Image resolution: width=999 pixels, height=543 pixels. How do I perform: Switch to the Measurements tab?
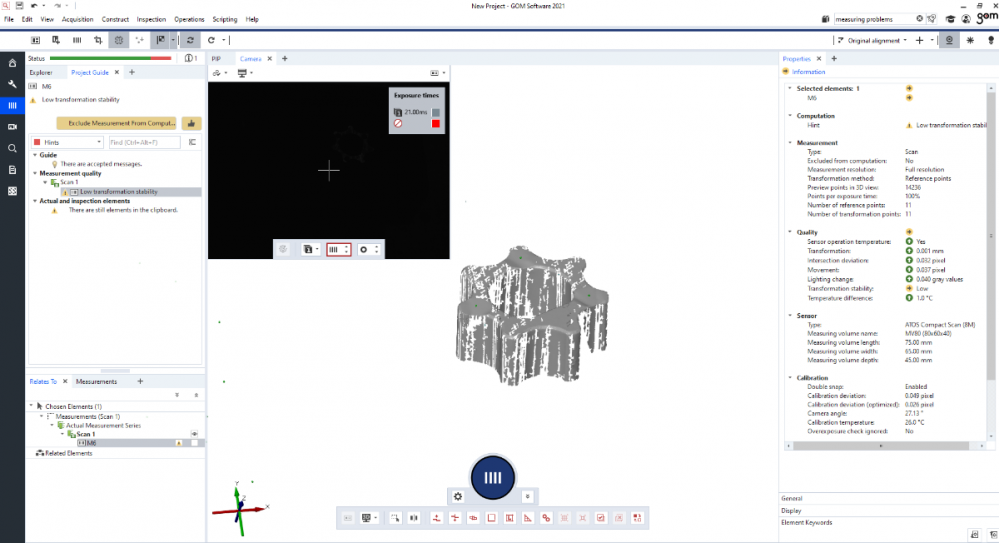point(96,382)
